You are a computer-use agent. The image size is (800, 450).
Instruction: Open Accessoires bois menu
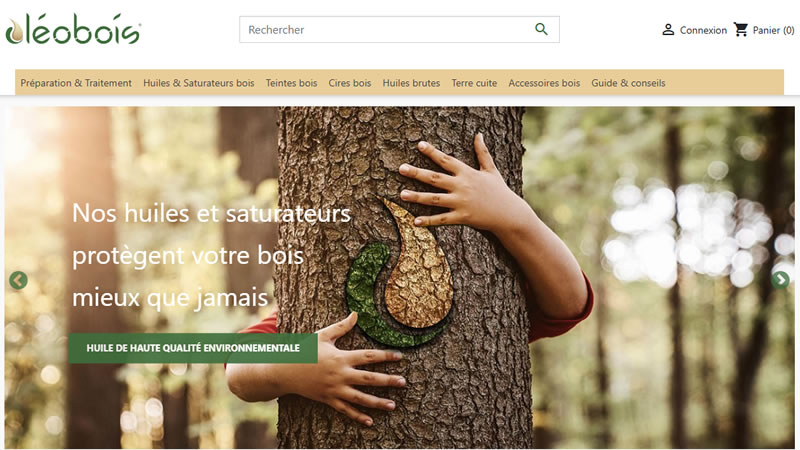(x=544, y=83)
